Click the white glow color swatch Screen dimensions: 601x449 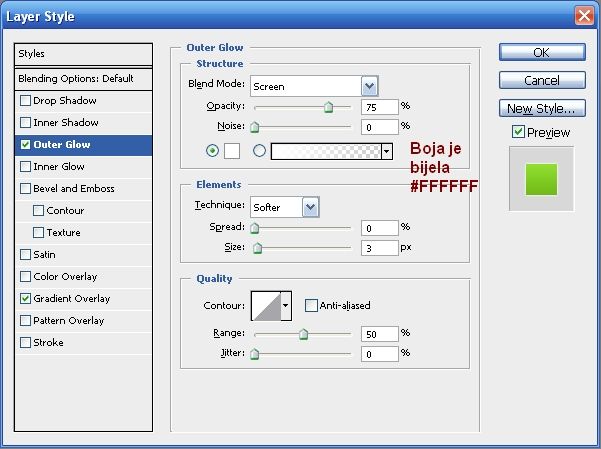(232, 151)
